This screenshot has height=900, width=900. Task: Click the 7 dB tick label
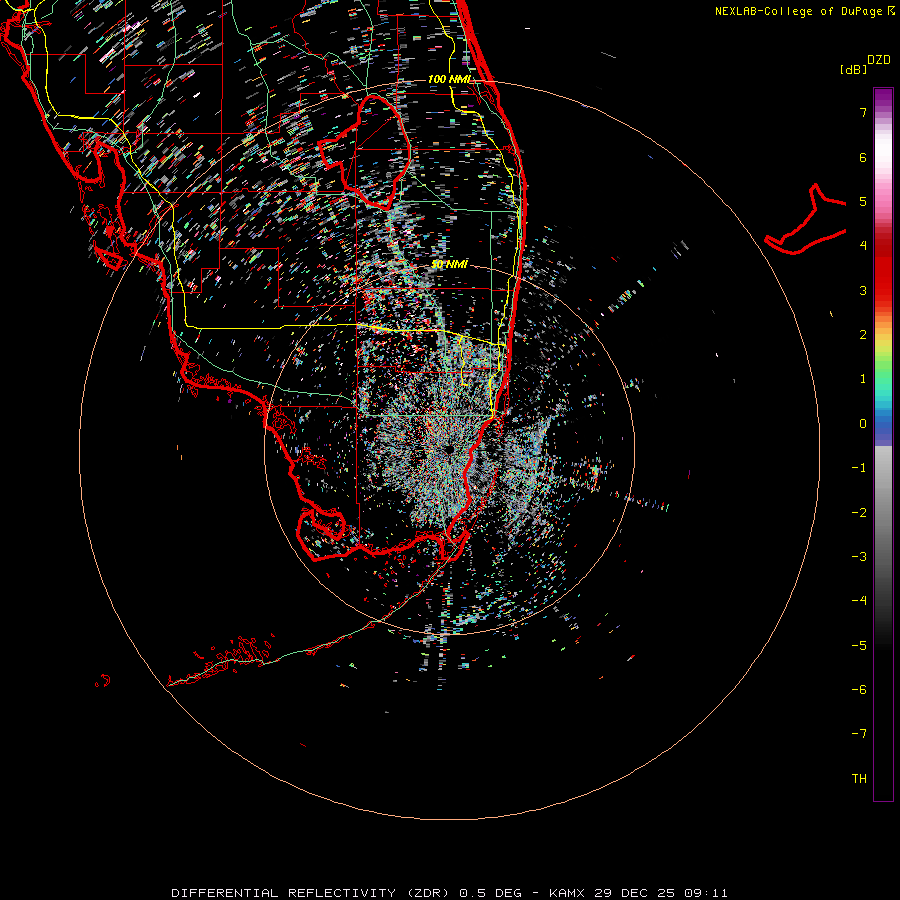(863, 112)
